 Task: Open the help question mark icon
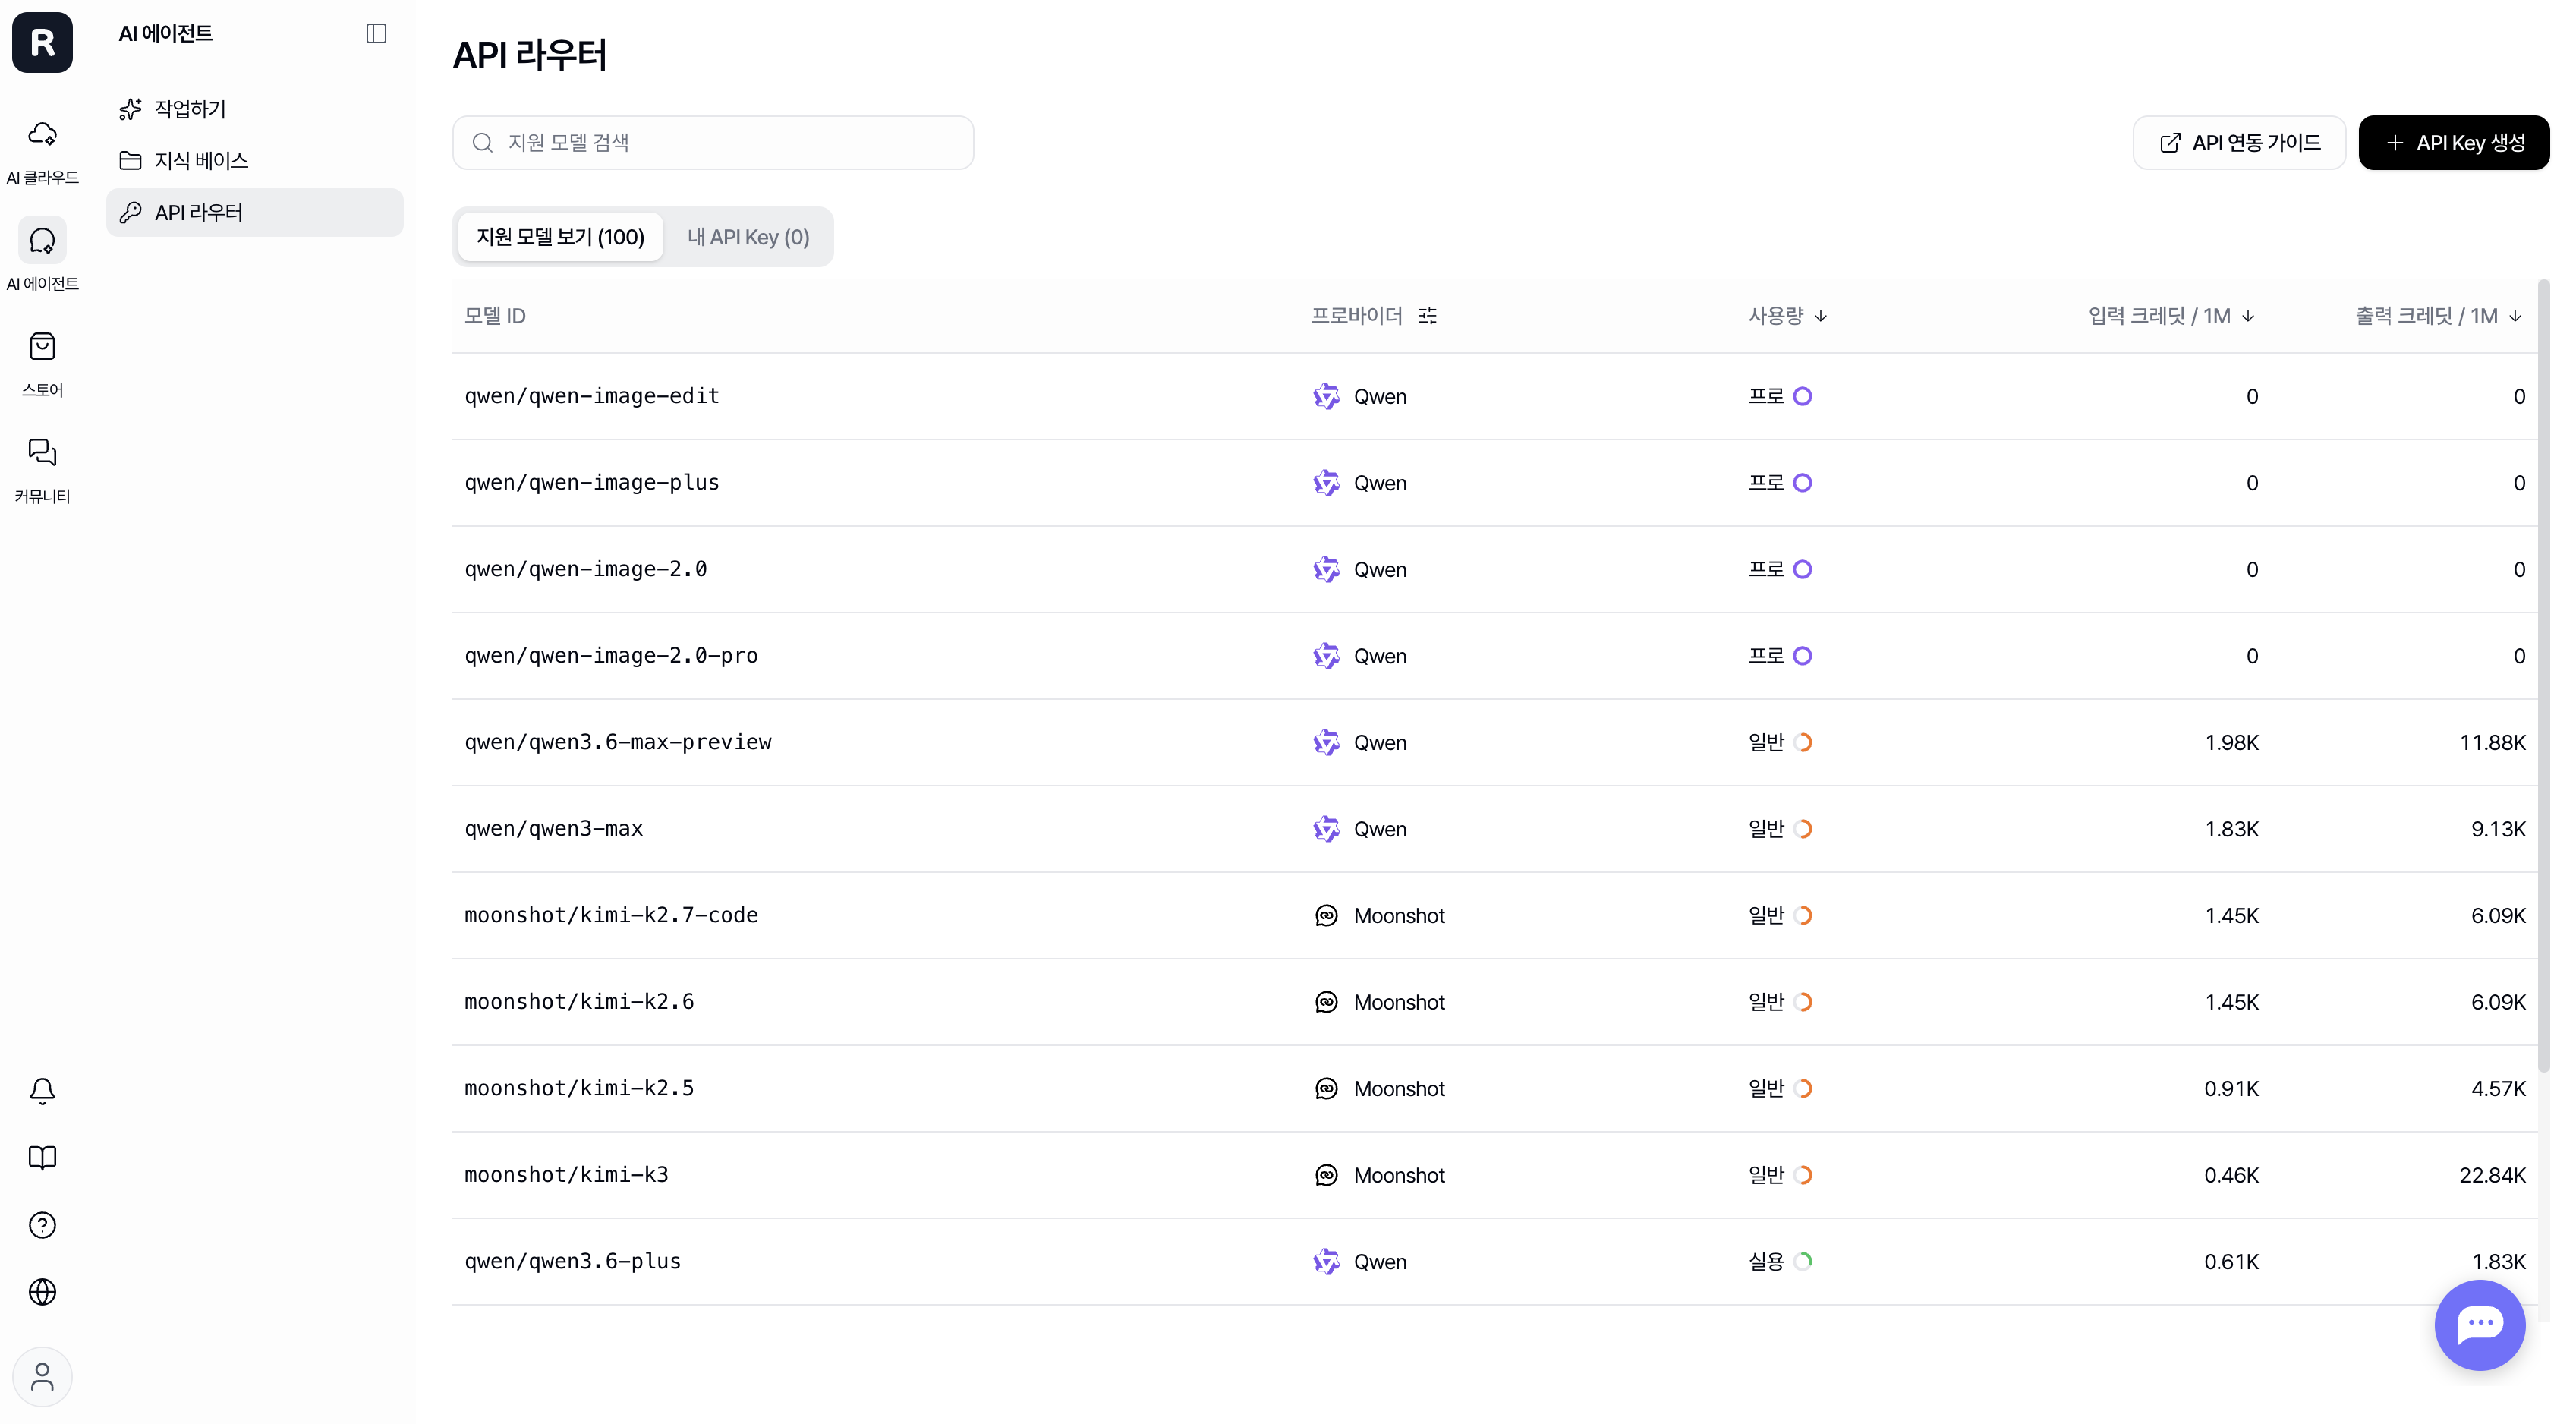42,1225
